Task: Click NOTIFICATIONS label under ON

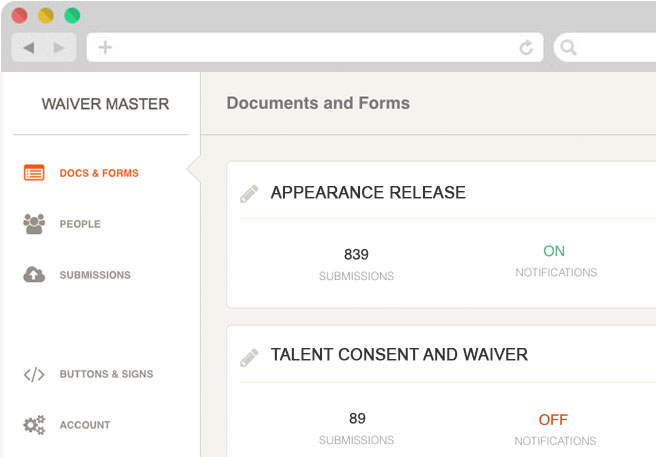Action: point(556,272)
